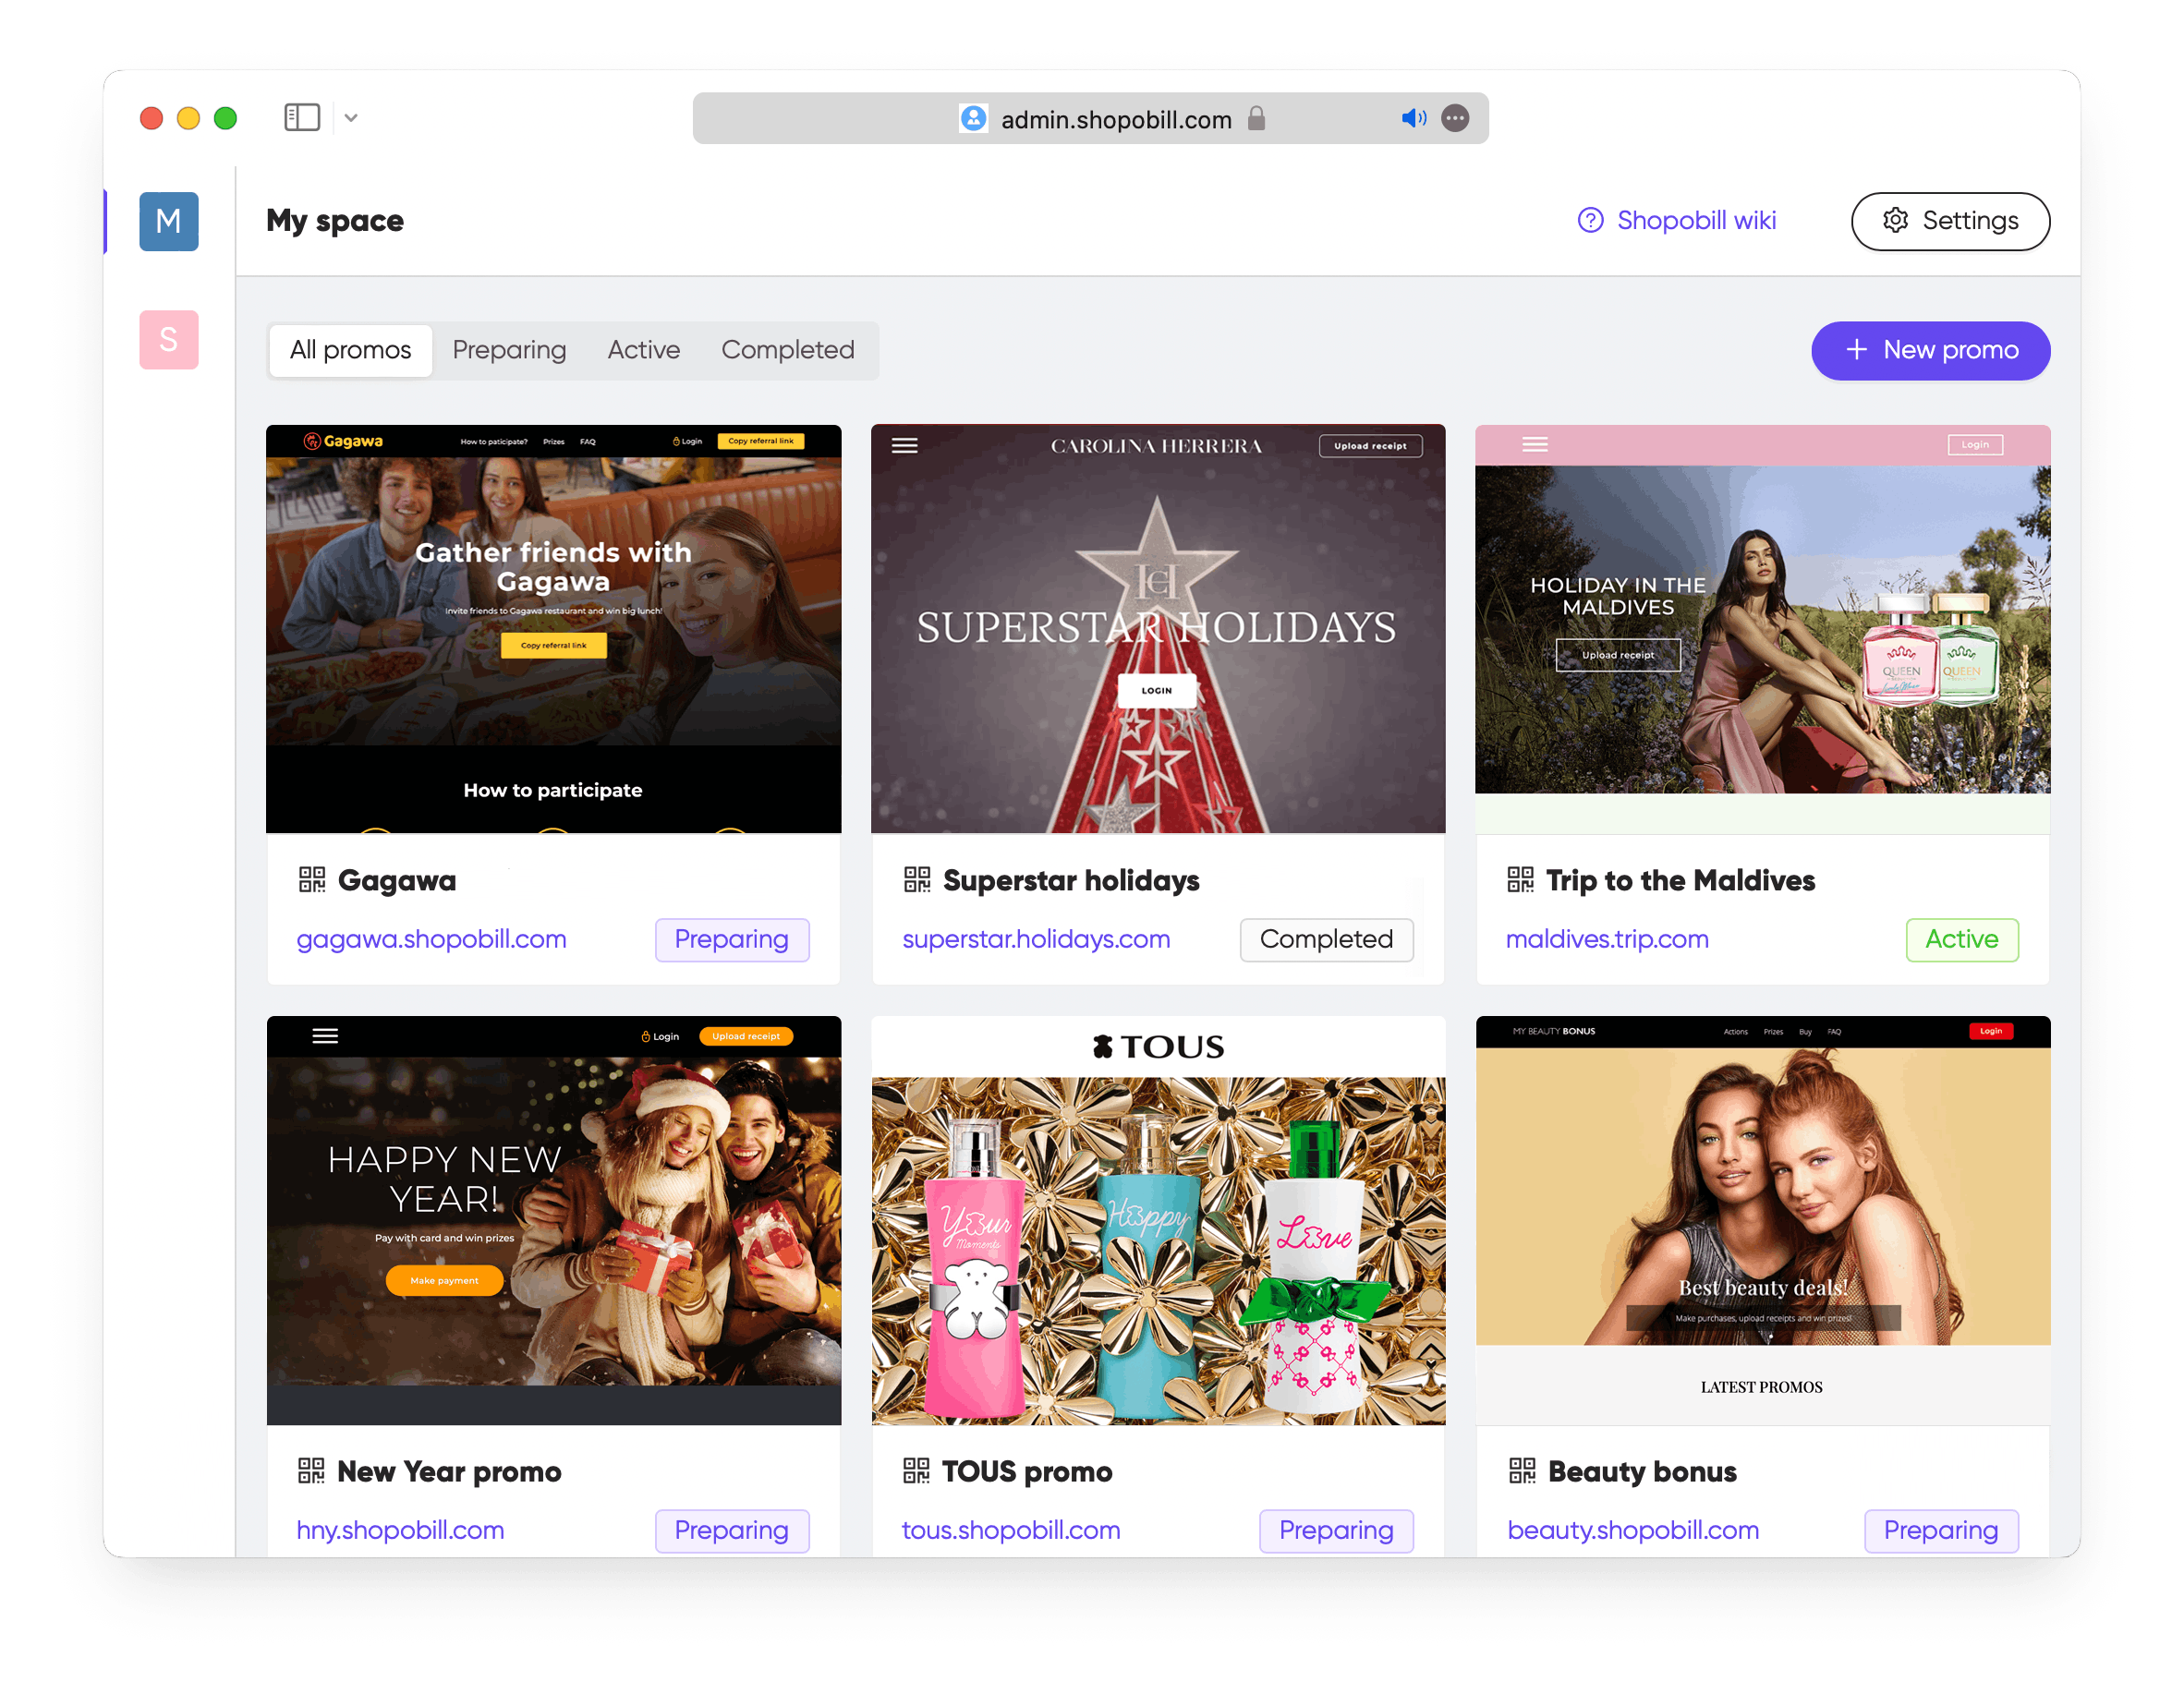Create a new promo
This screenshot has height=1694, width=2184.
[x=1930, y=350]
